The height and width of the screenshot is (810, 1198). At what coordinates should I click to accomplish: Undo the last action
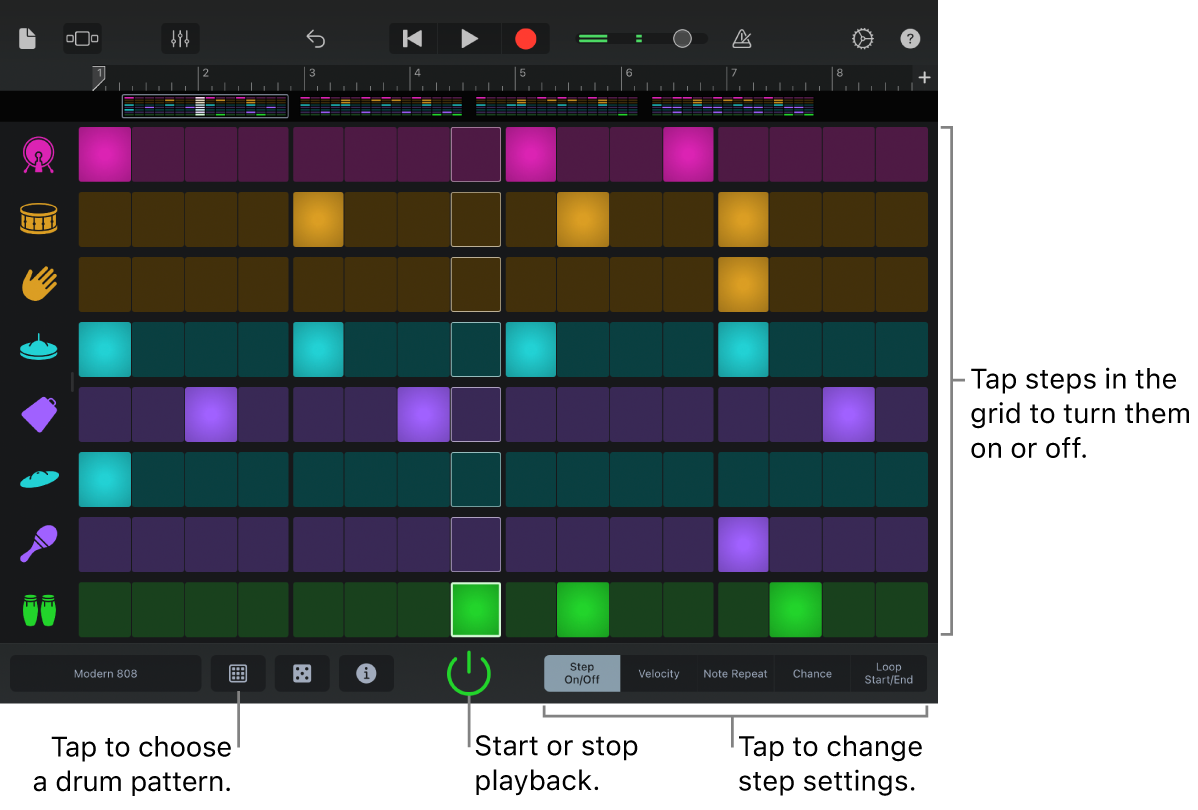(x=316, y=38)
